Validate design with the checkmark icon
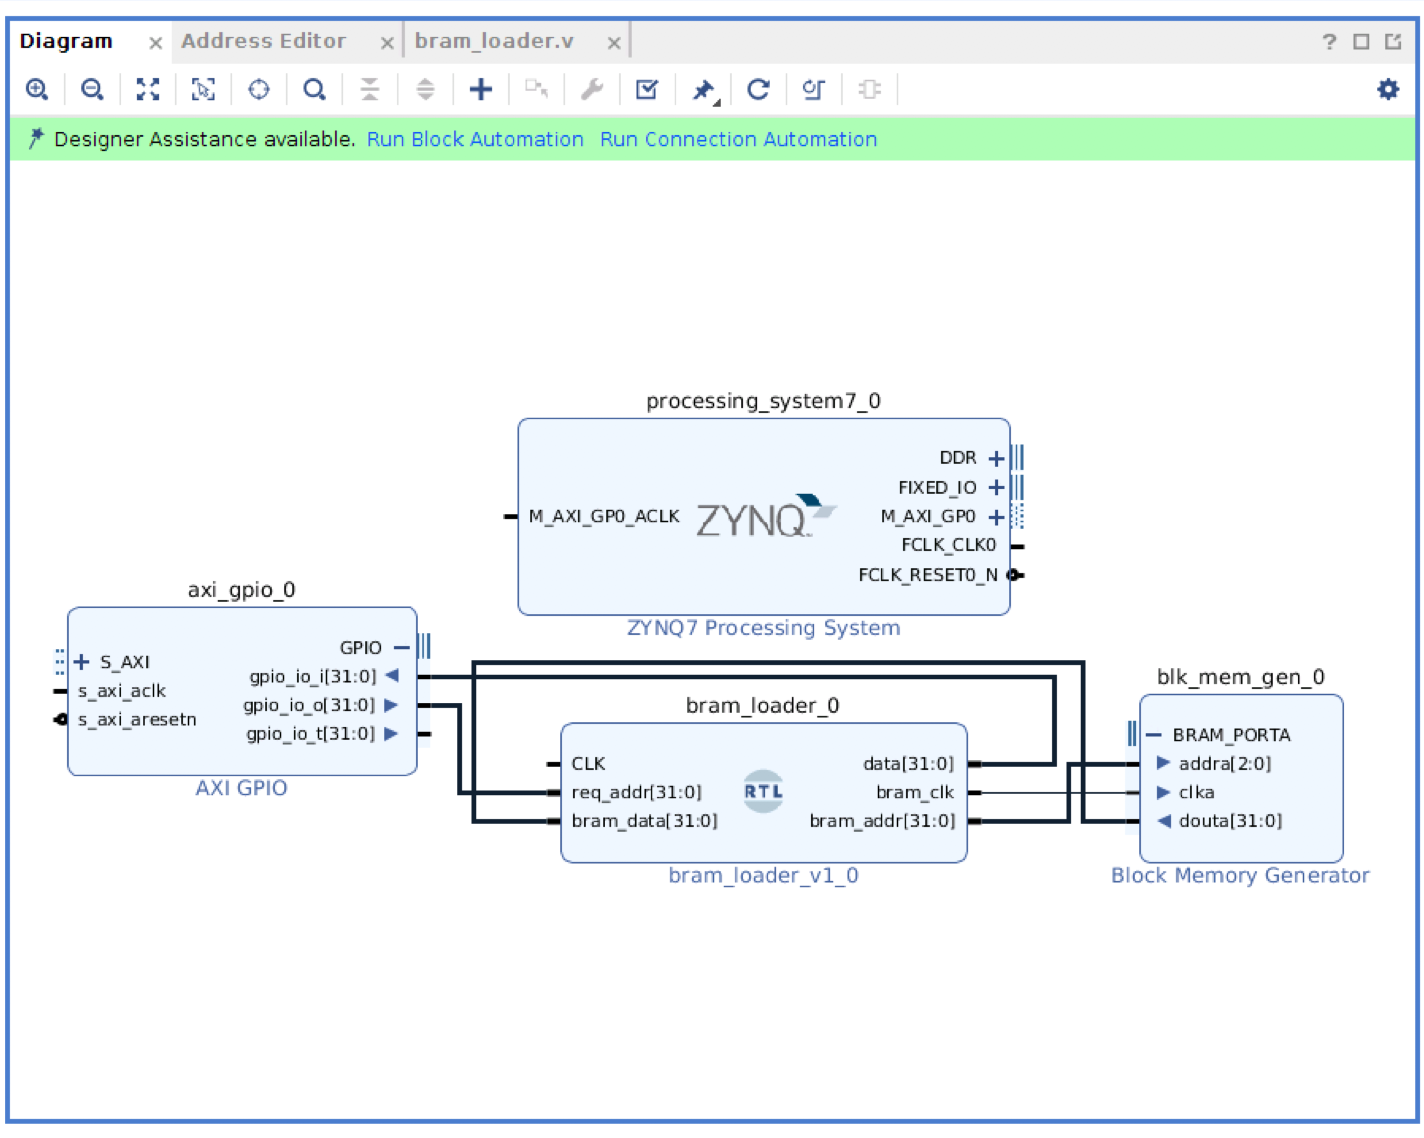The image size is (1424, 1138). pyautogui.click(x=647, y=90)
